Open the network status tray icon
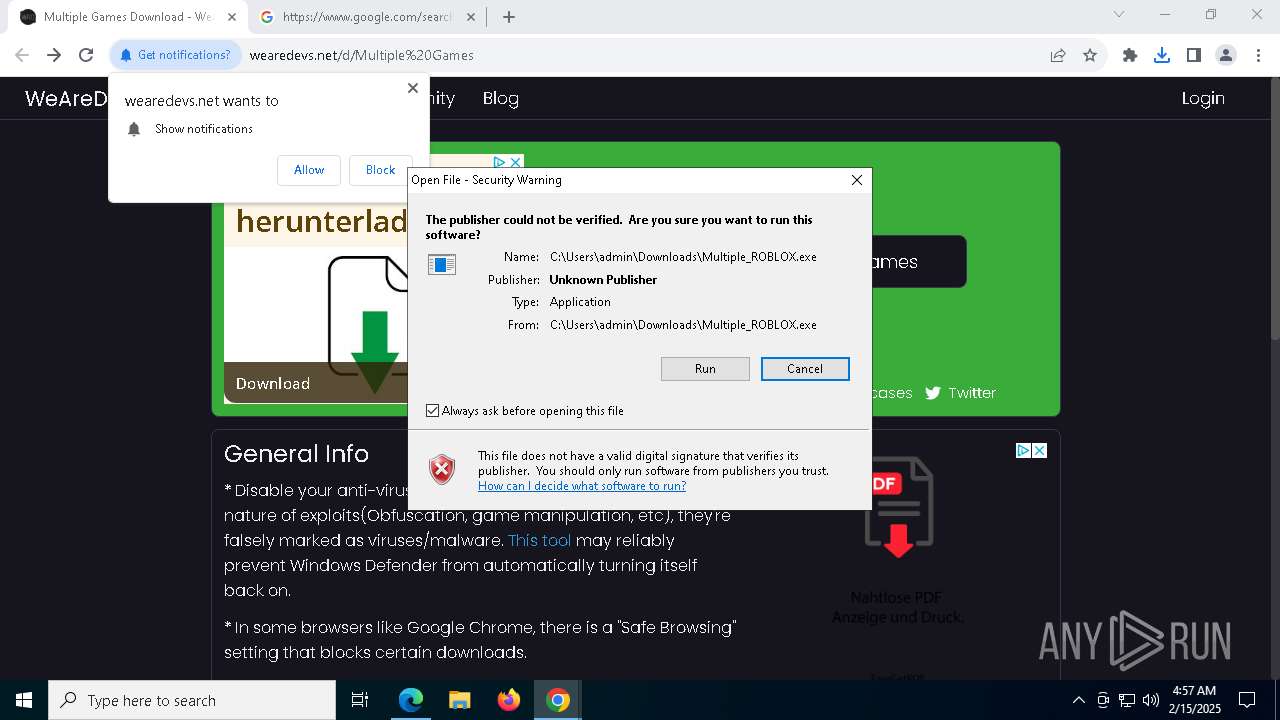The height and width of the screenshot is (720, 1280). (1127, 700)
